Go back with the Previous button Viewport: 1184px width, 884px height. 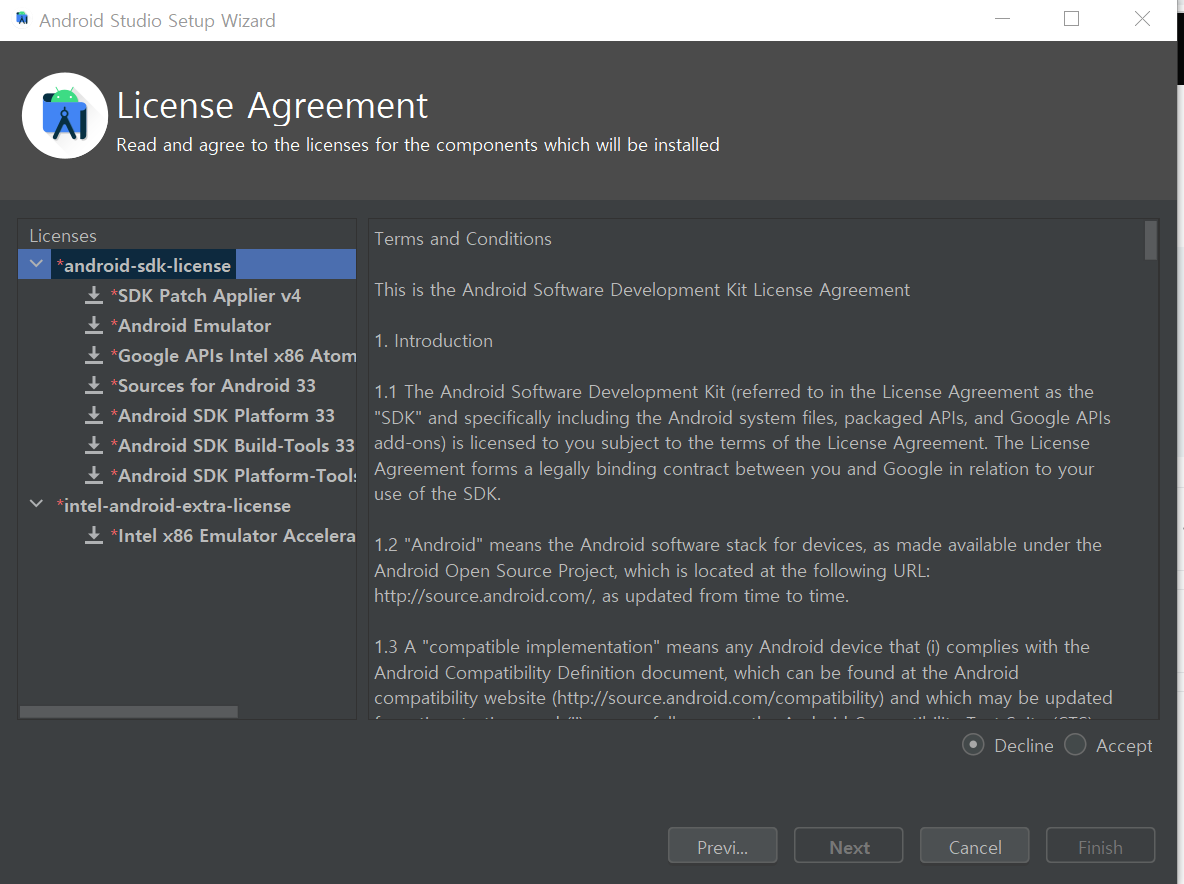723,845
